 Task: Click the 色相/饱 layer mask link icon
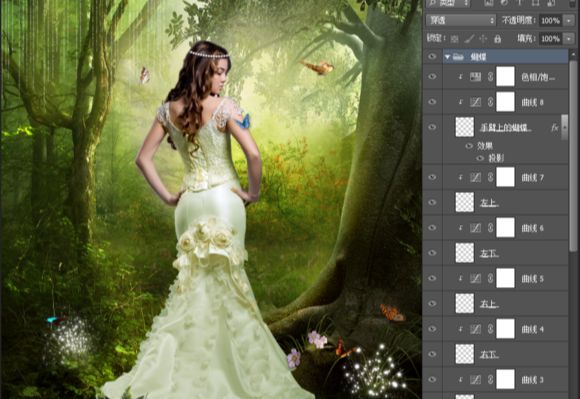click(490, 77)
